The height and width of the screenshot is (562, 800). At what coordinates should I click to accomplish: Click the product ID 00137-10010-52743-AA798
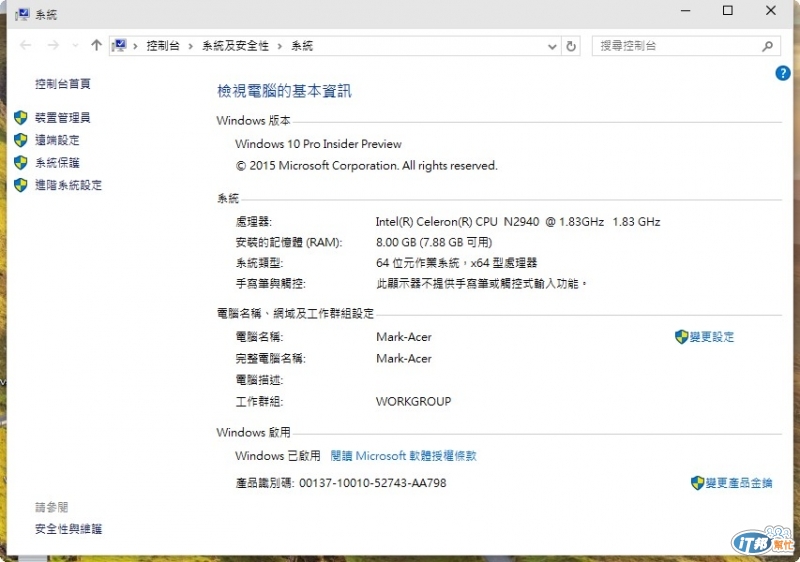372,483
